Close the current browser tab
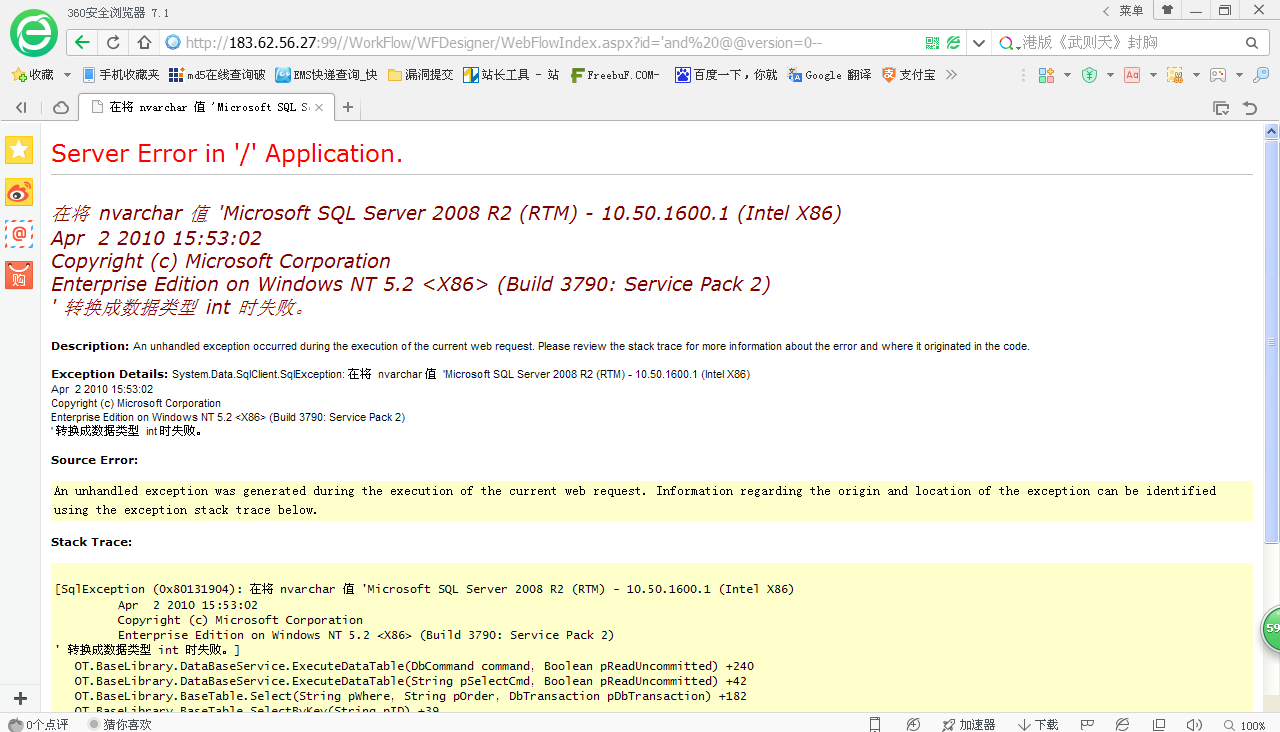The width and height of the screenshot is (1280, 732). [319, 107]
